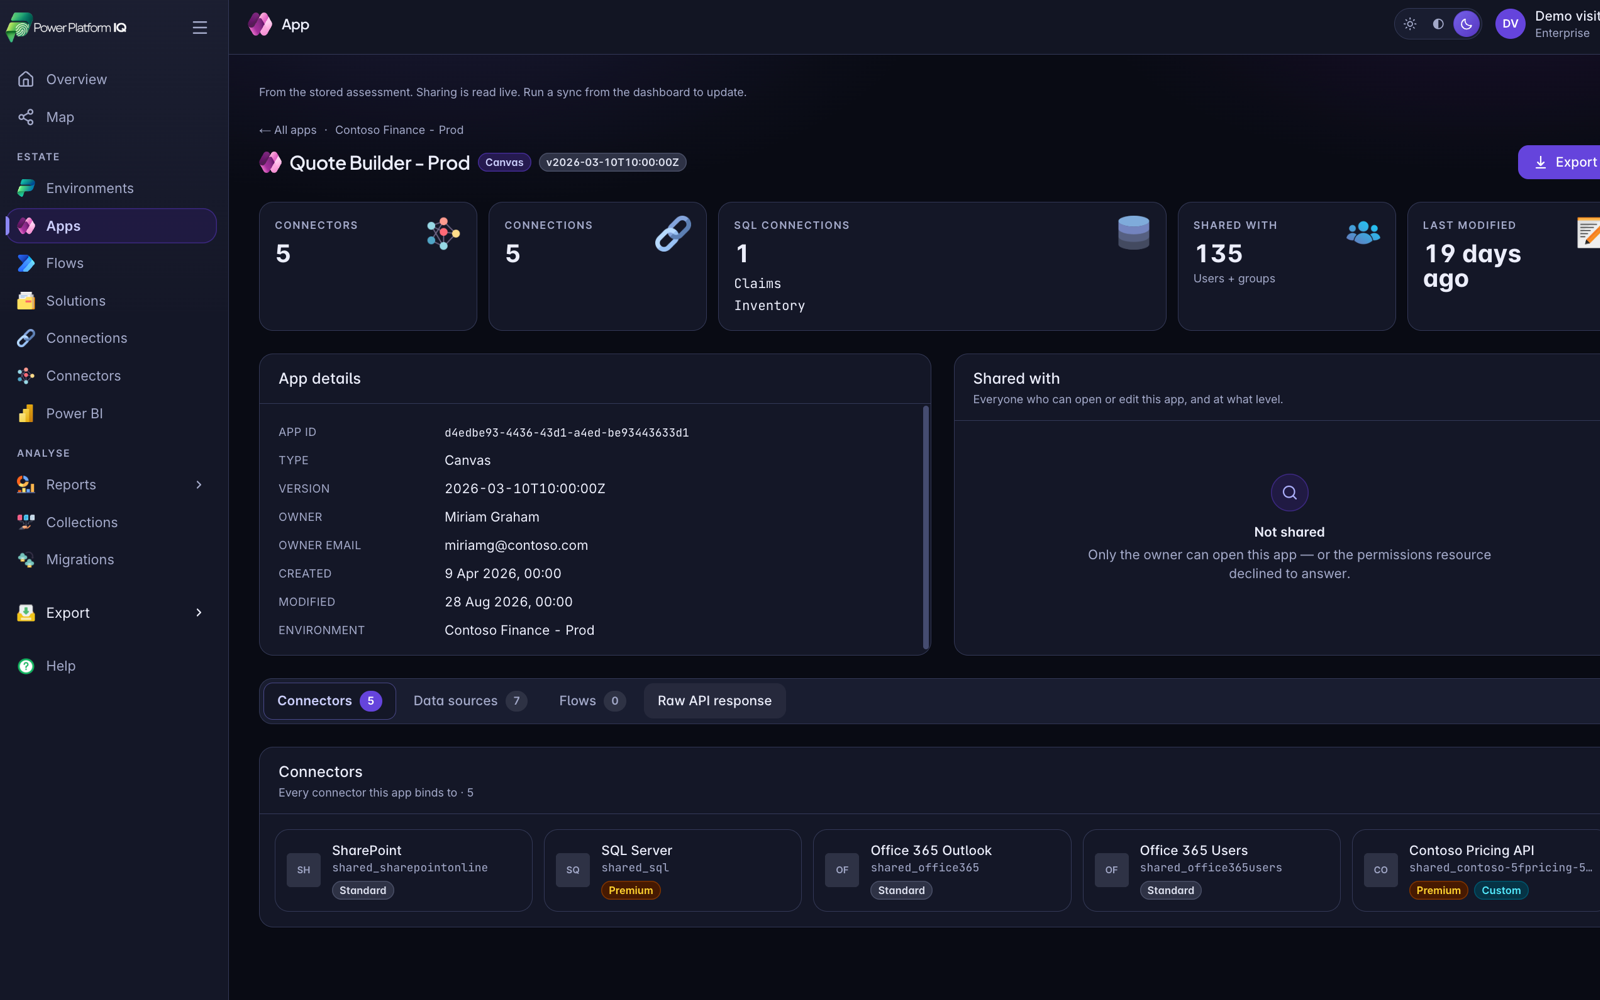This screenshot has width=1600, height=1000.
Task: Click the Premium badge under SQL Server
Action: pyautogui.click(x=631, y=890)
